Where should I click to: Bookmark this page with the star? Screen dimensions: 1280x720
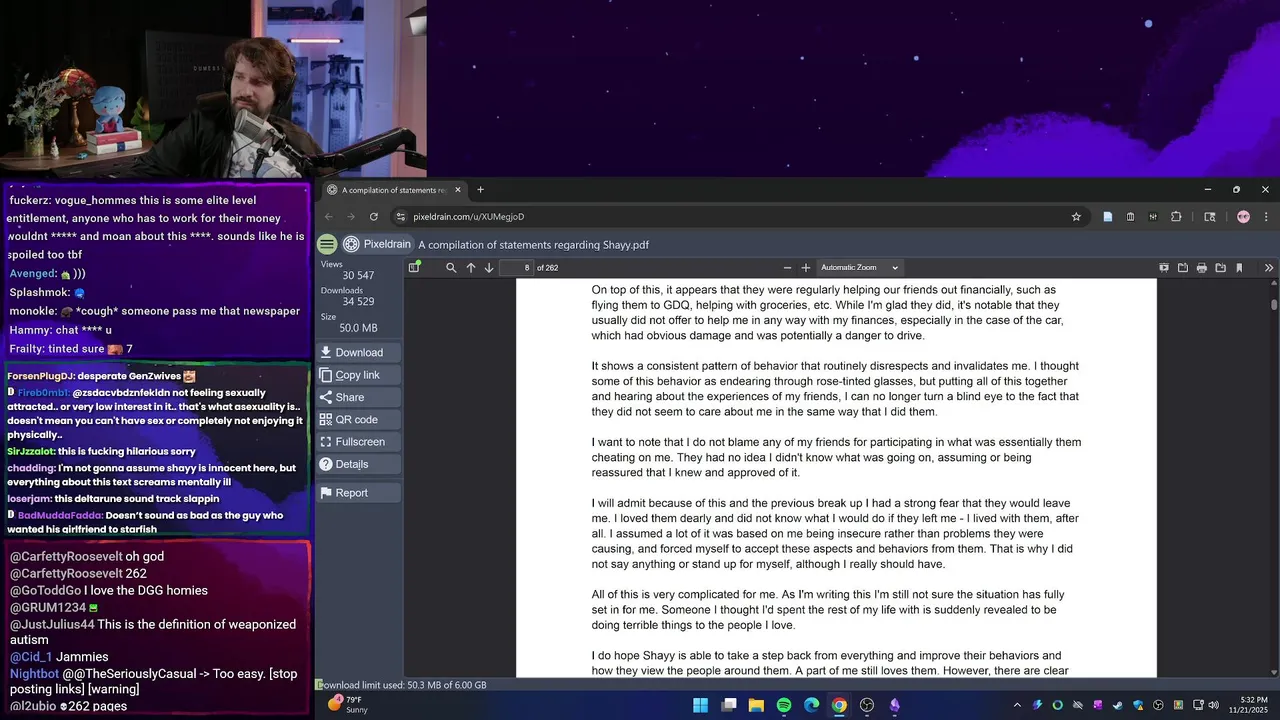click(x=1076, y=216)
